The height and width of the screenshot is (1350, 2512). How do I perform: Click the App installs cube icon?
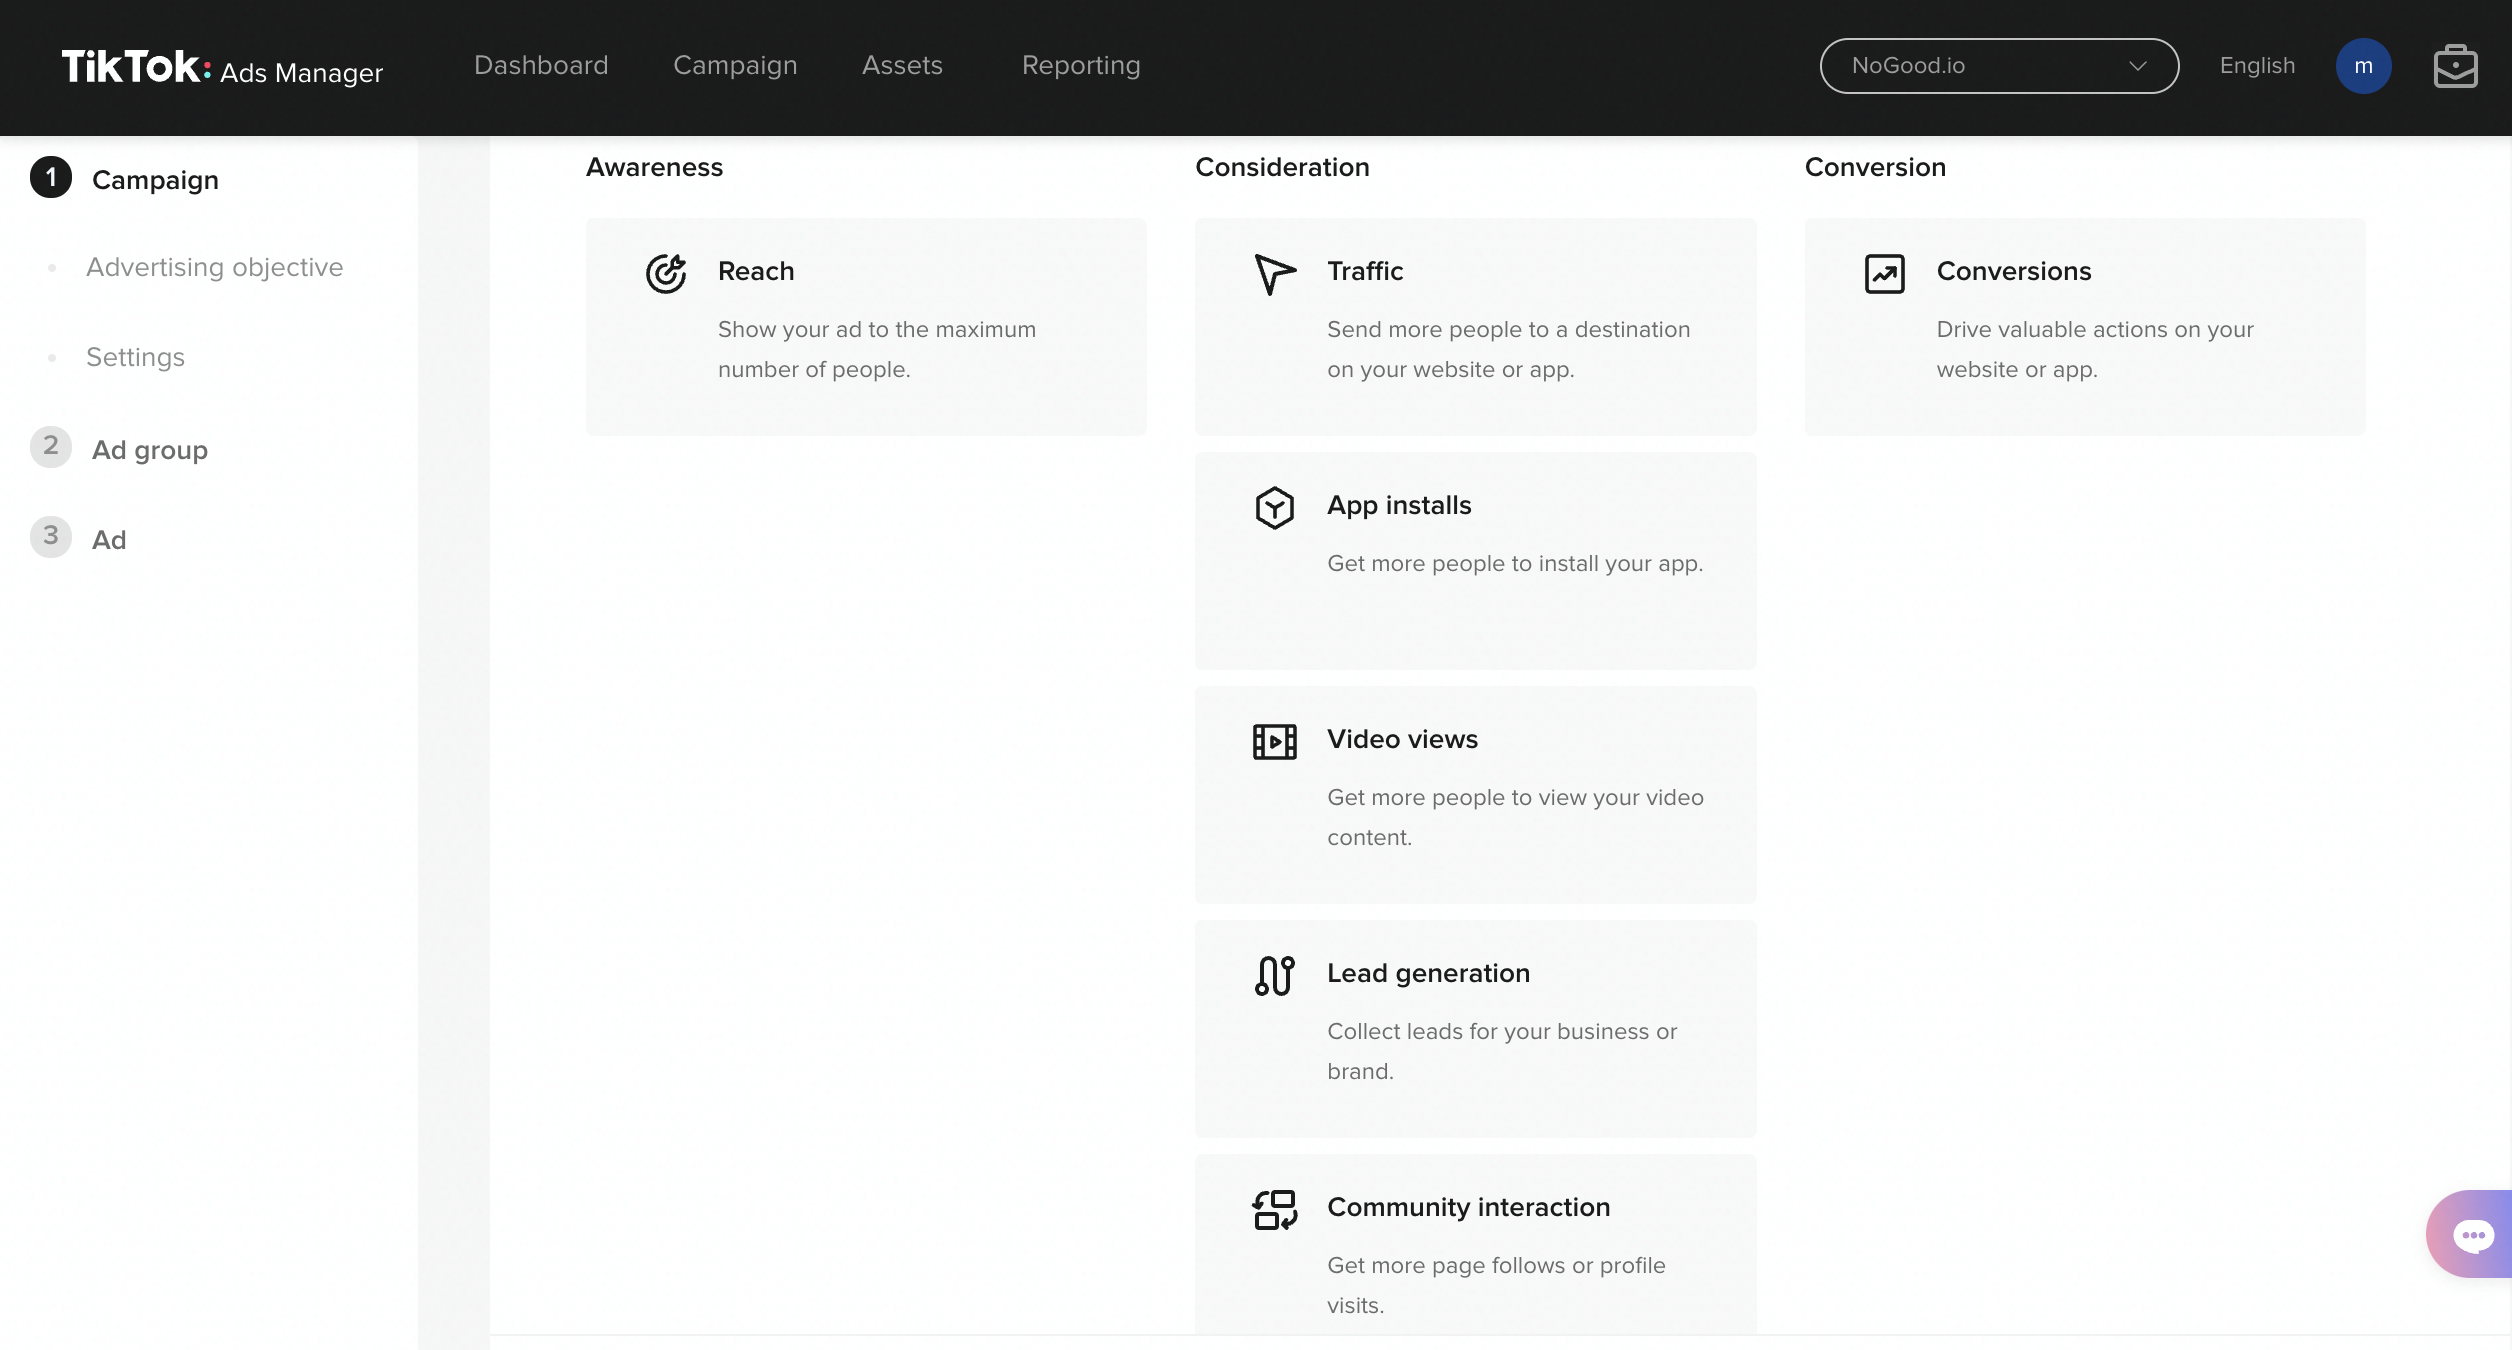click(1275, 507)
